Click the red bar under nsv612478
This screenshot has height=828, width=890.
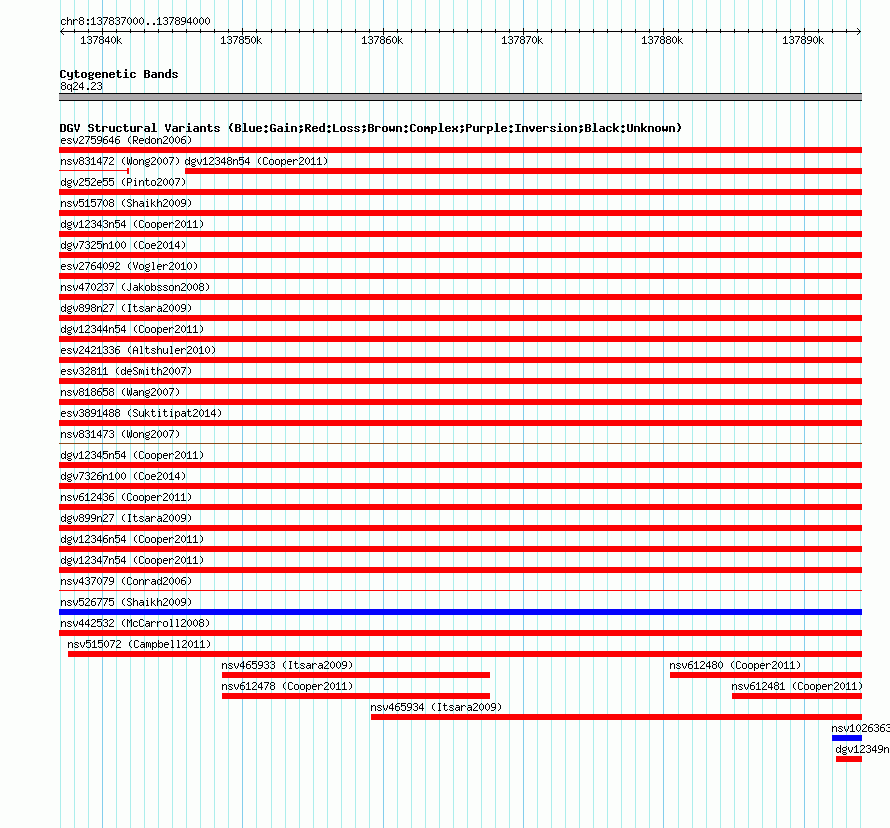pos(356,696)
